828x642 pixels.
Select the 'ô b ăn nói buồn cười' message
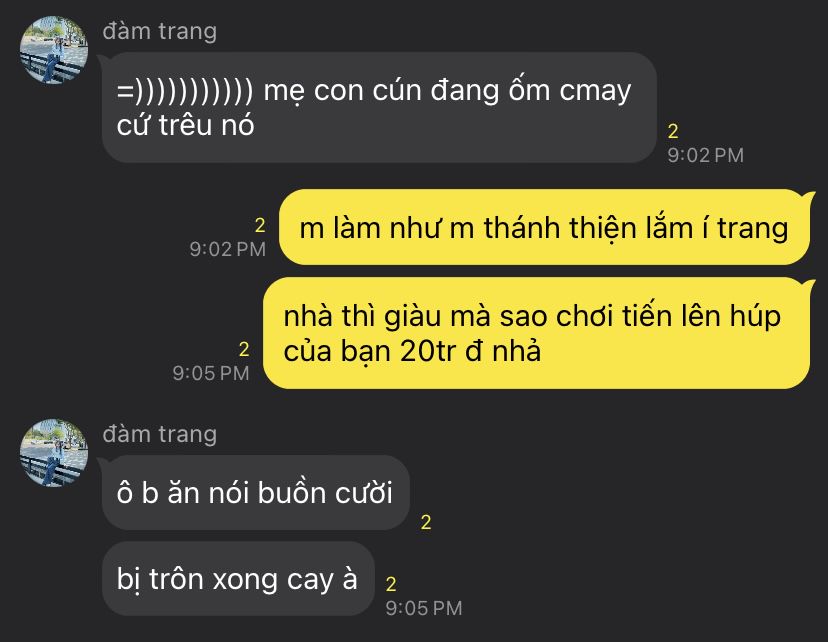pyautogui.click(x=256, y=493)
